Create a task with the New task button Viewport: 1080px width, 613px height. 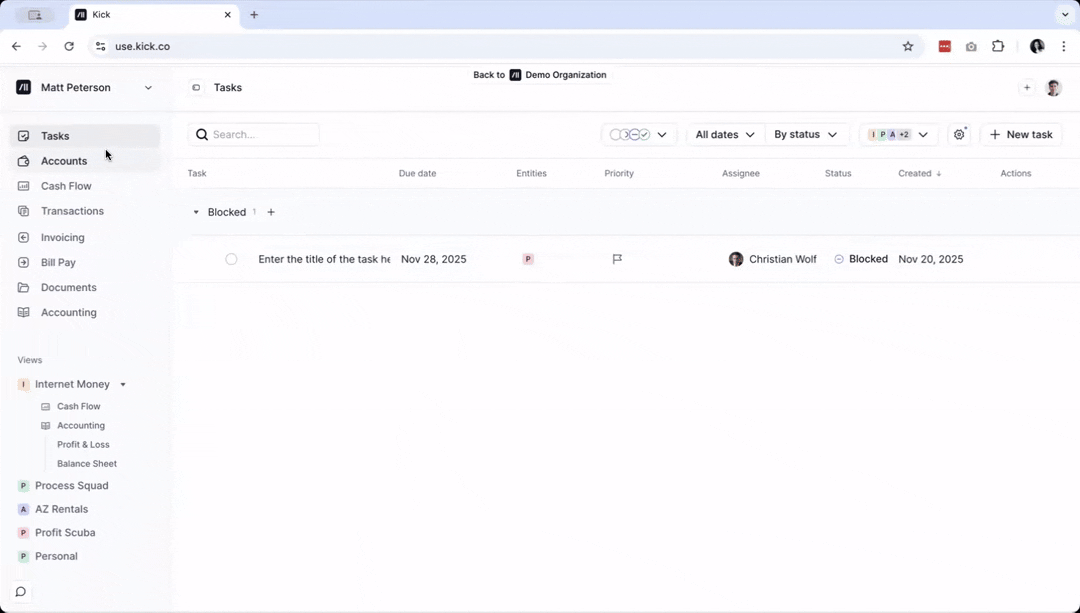pos(1021,134)
